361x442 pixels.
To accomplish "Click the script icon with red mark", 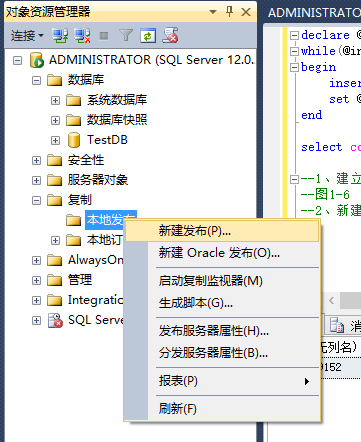I will click(x=170, y=35).
